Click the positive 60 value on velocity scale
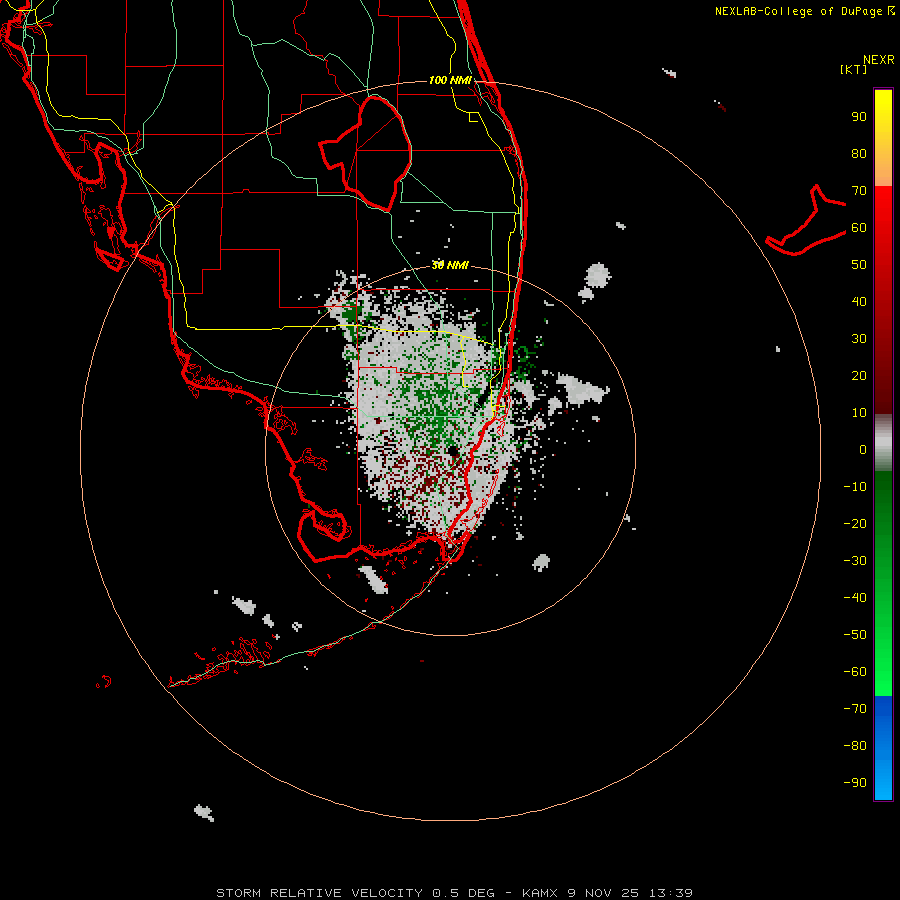Viewport: 900px width, 900px height. coord(859,228)
